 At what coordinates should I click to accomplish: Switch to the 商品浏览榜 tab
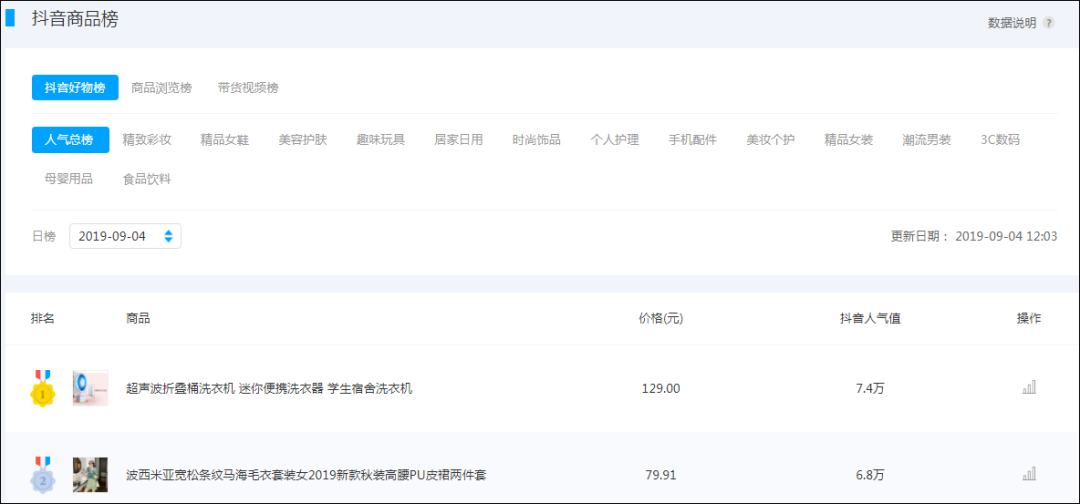(x=161, y=87)
